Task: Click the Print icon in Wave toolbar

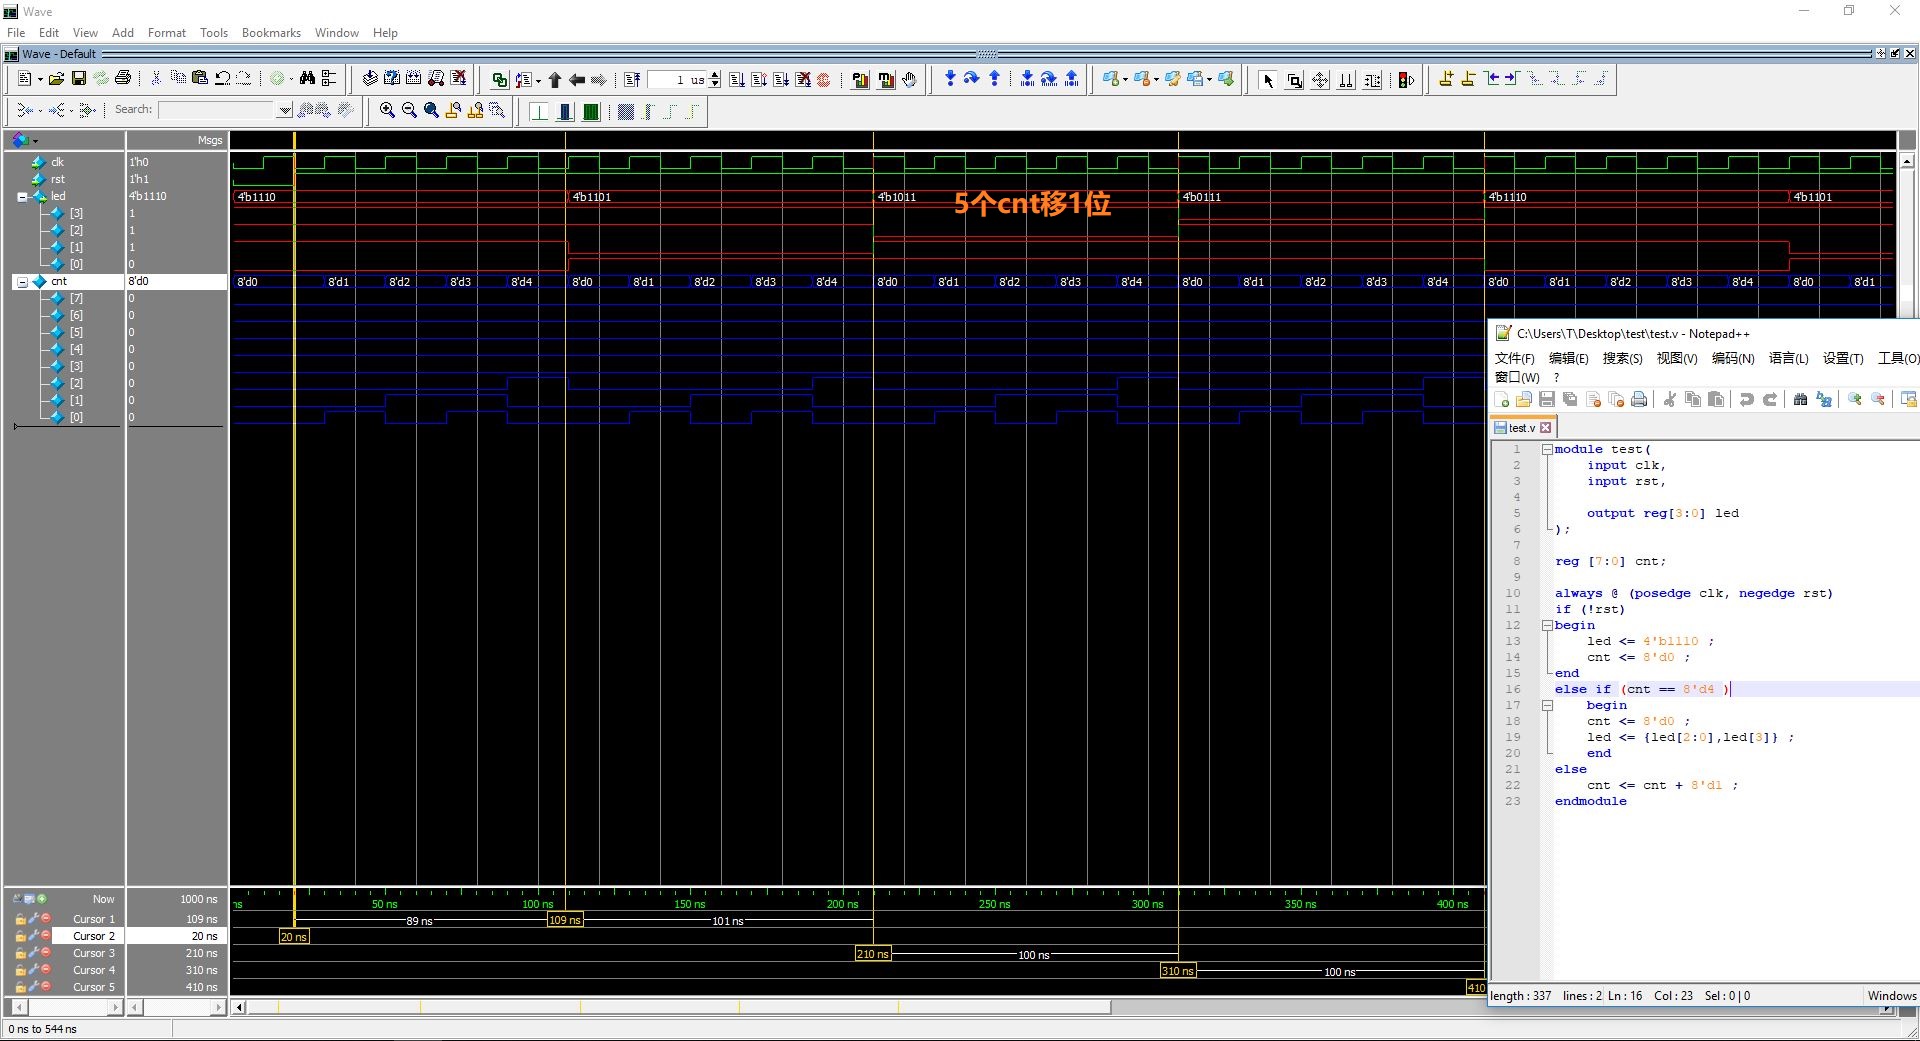Action: pyautogui.click(x=123, y=79)
